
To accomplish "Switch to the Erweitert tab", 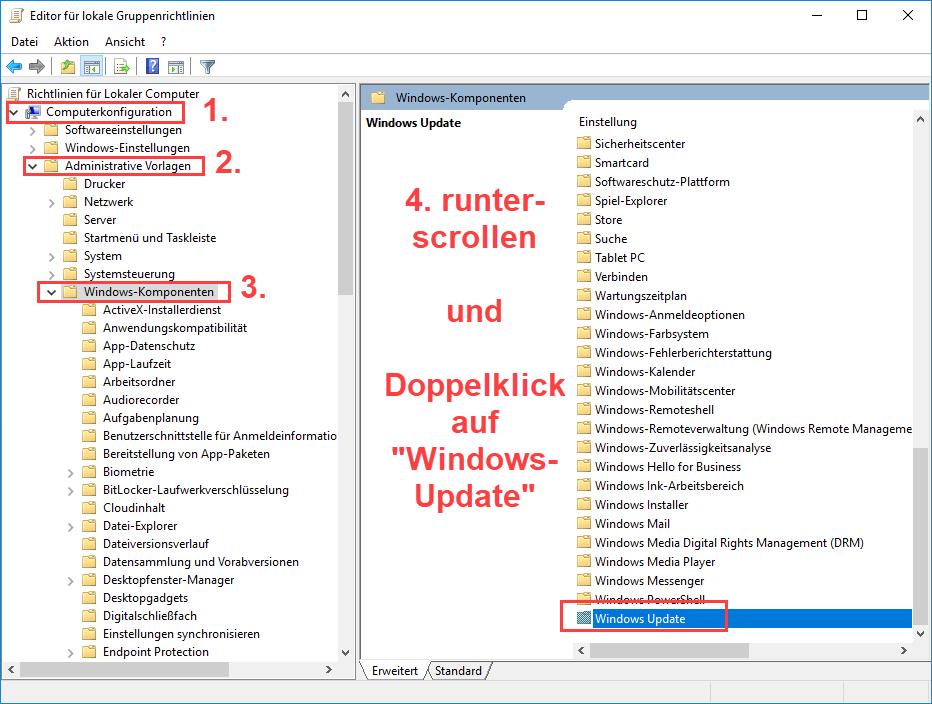I will [x=395, y=671].
